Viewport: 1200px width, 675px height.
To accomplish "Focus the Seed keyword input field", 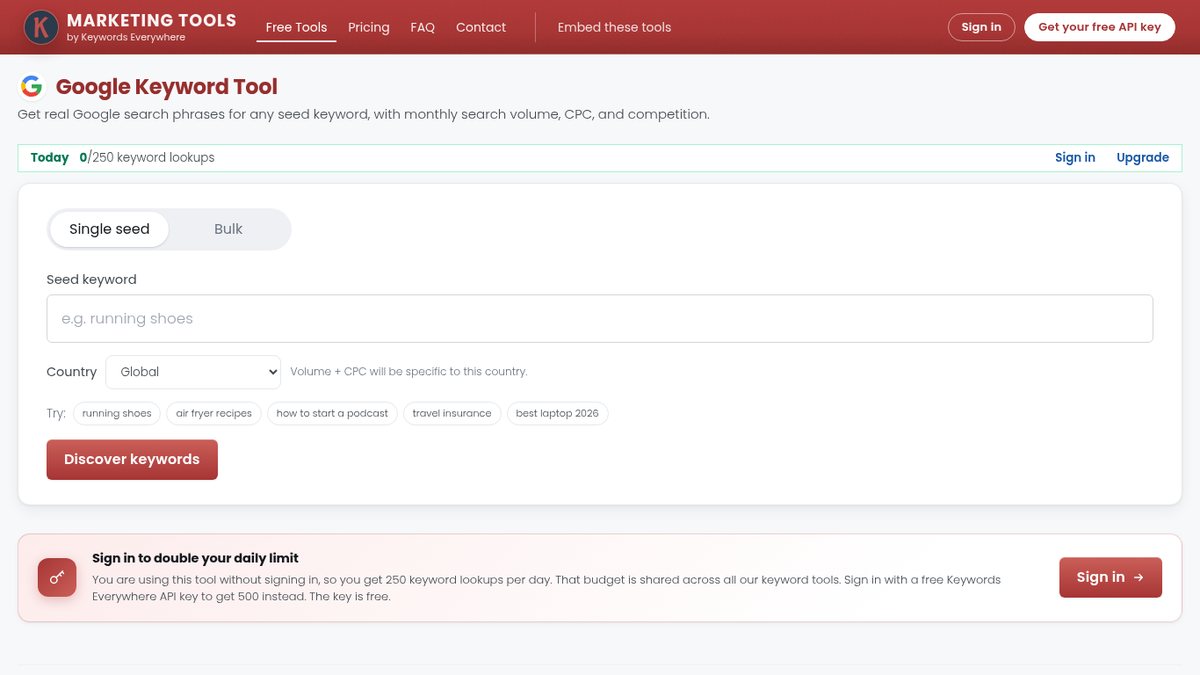I will (x=600, y=319).
